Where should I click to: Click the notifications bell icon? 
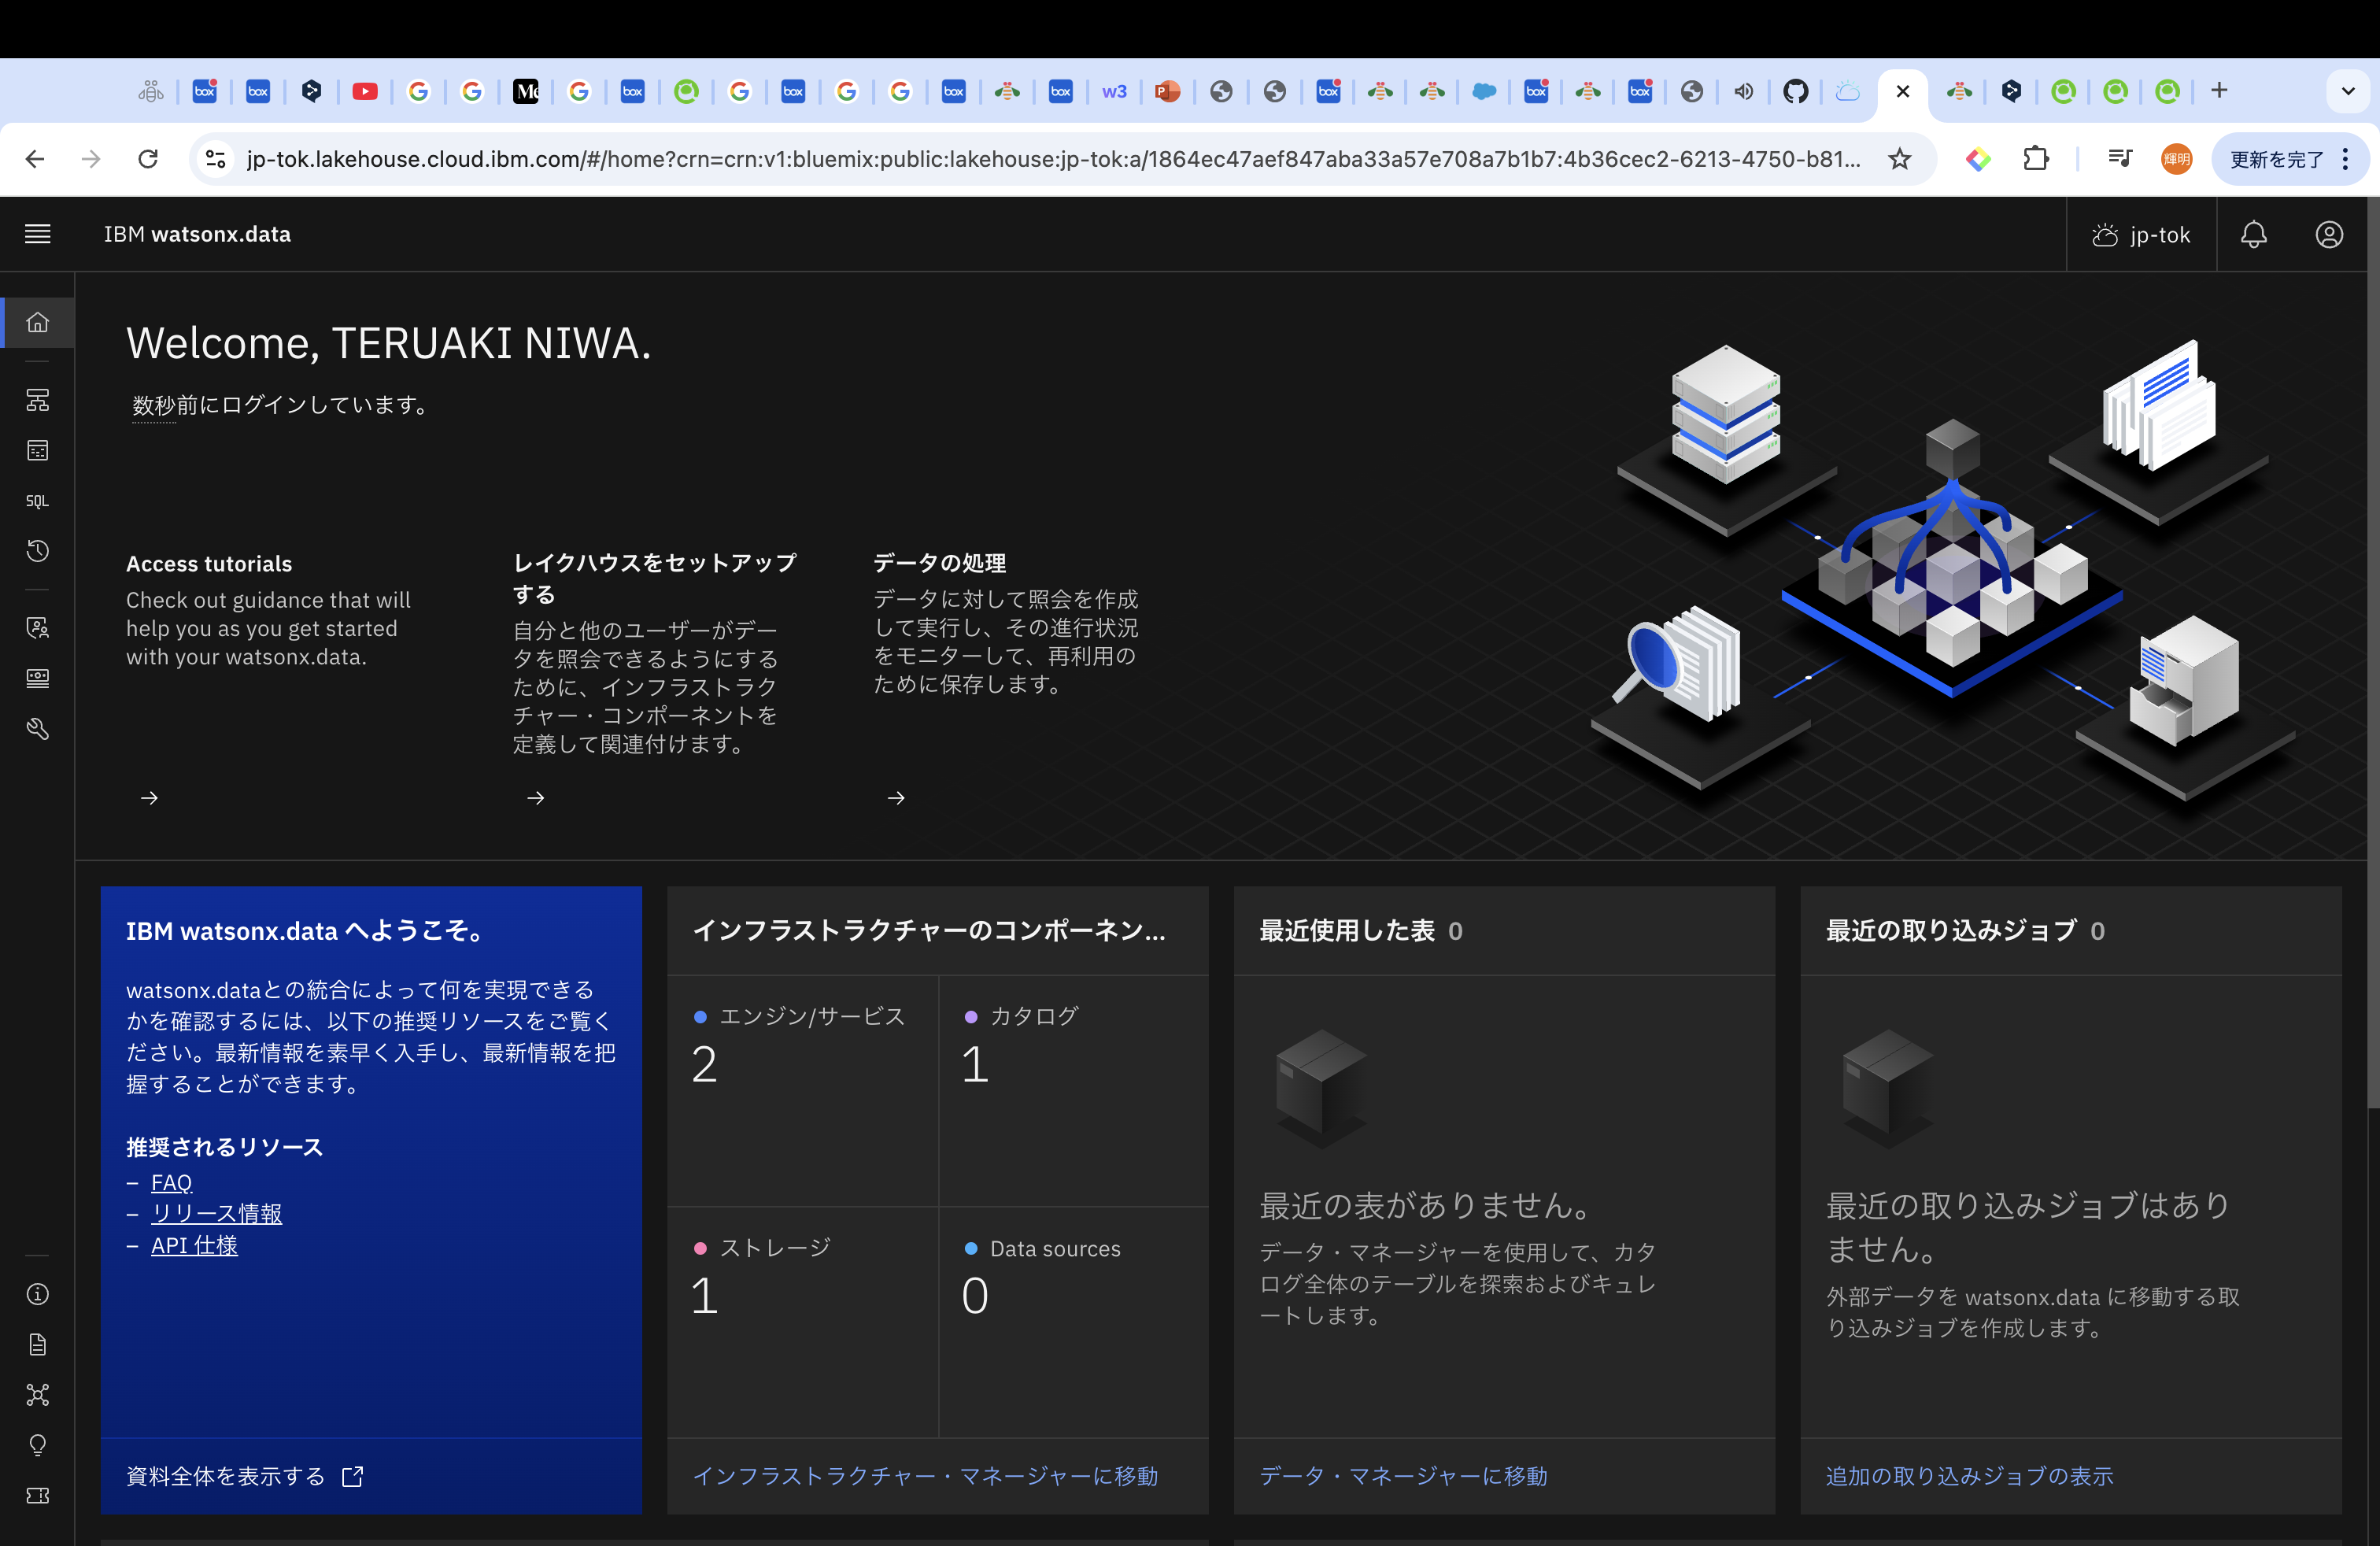(2253, 234)
